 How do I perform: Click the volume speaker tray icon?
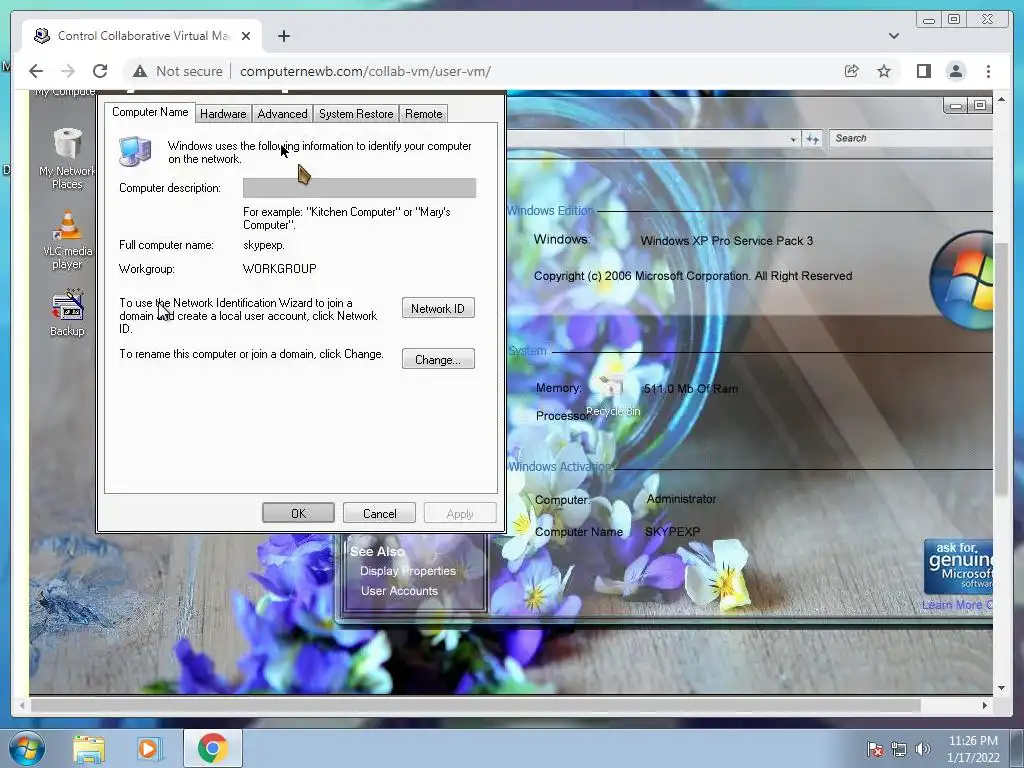[x=923, y=749]
